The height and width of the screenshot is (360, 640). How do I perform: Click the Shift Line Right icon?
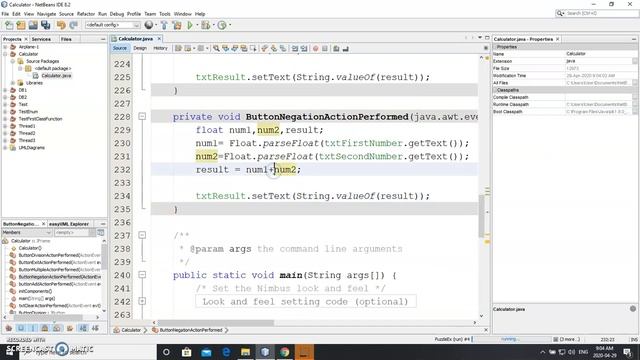304,49
